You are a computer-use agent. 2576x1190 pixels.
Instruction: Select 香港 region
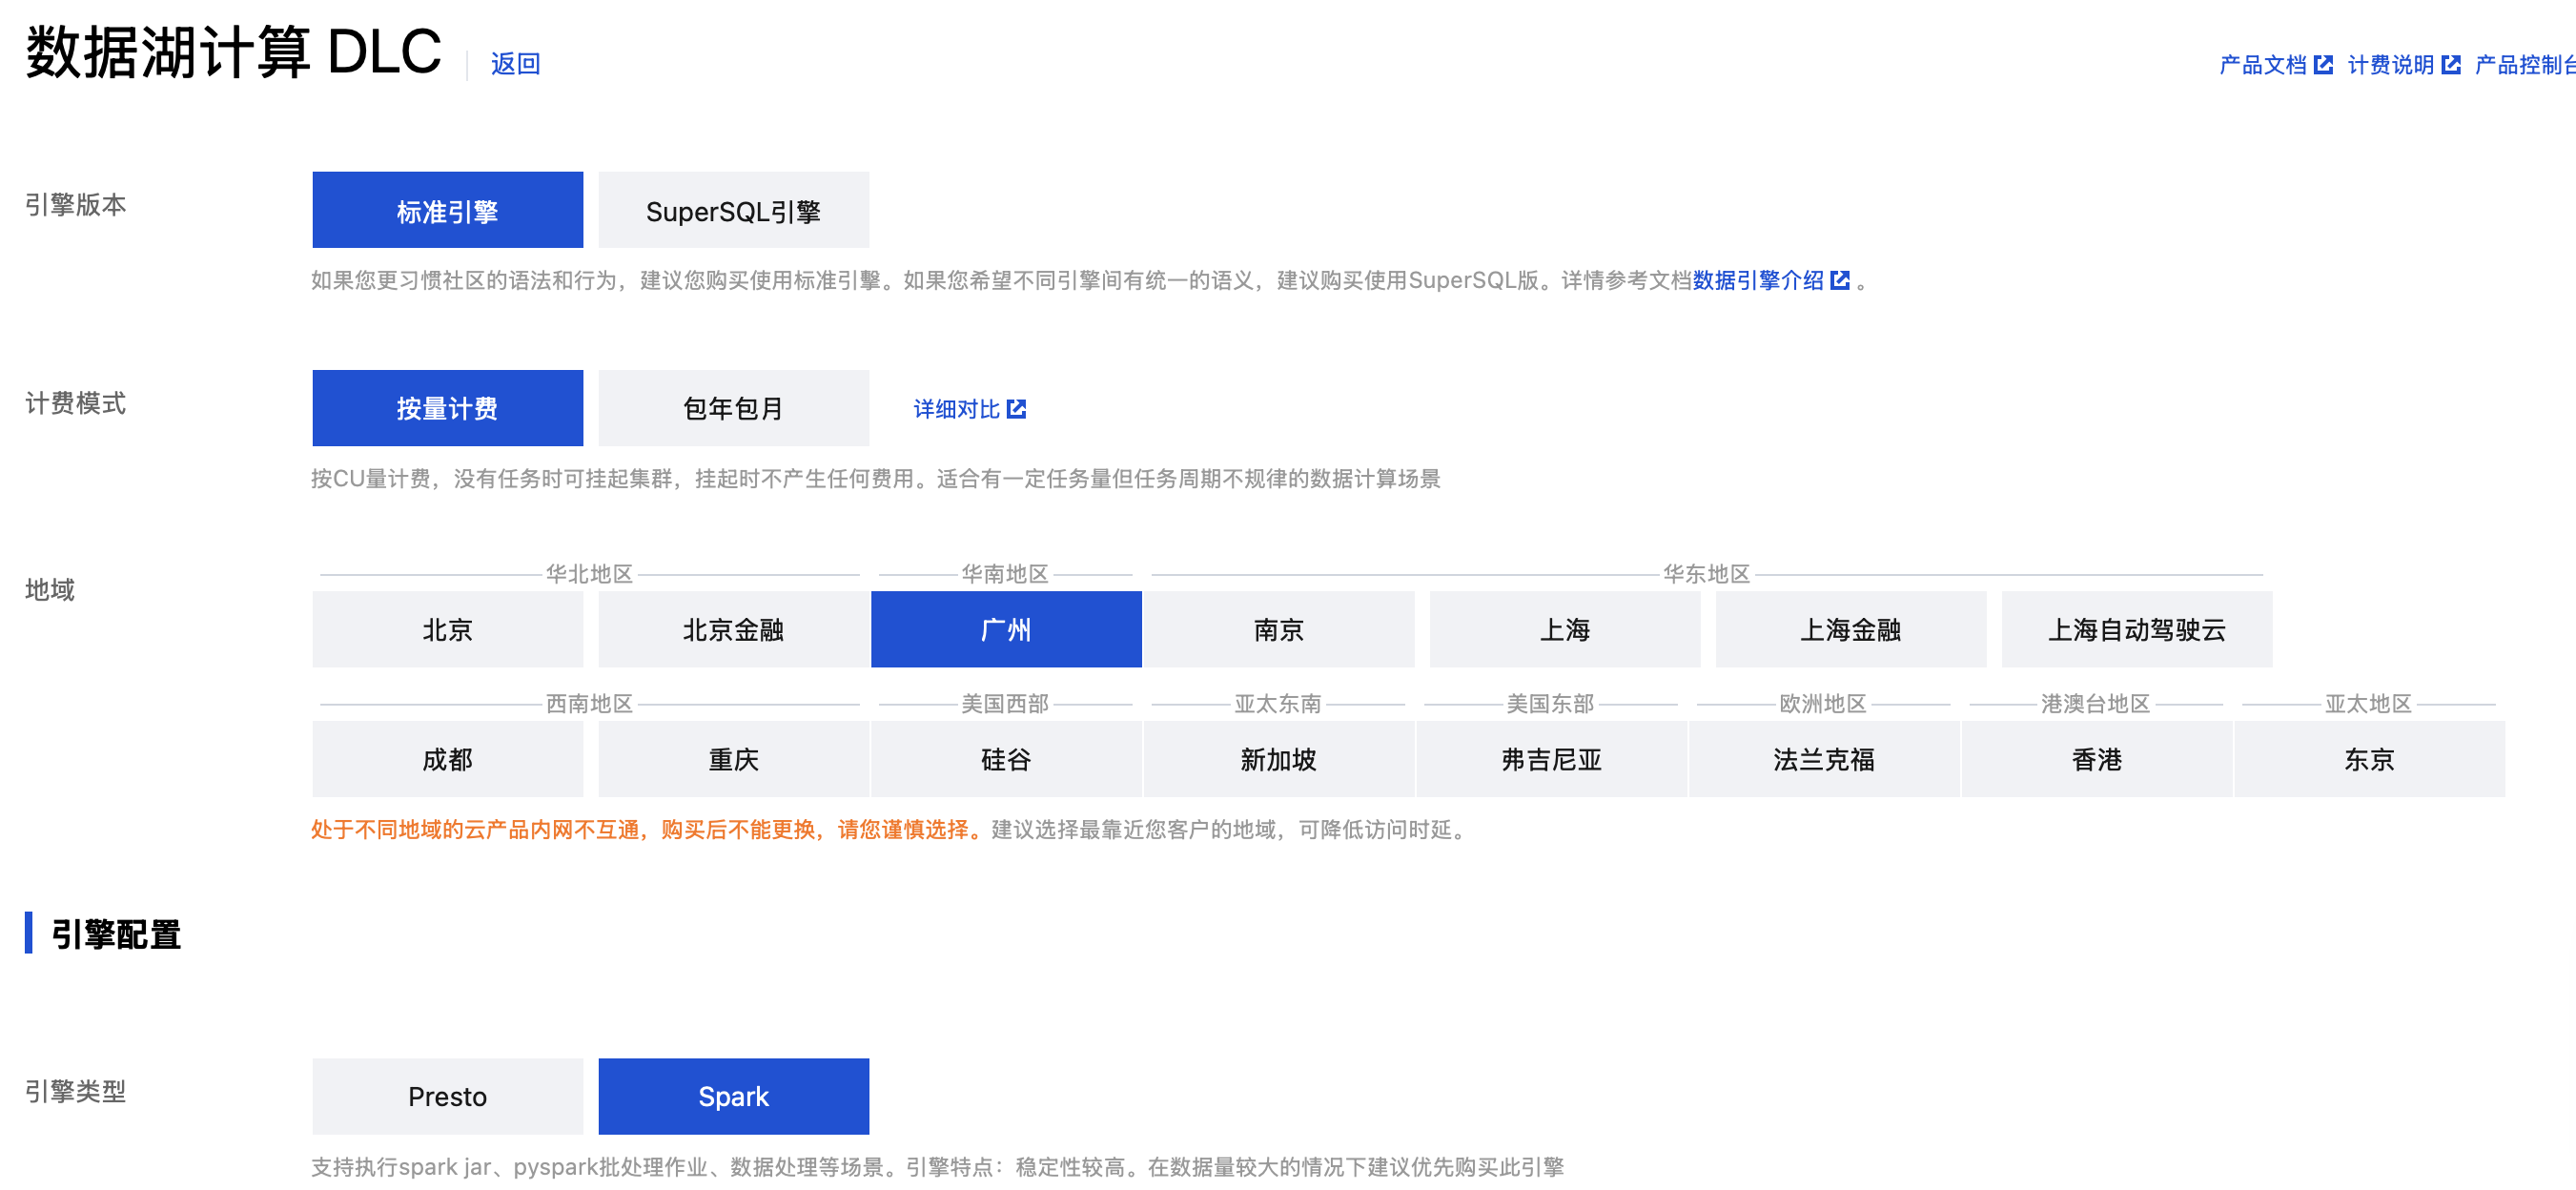(x=2097, y=759)
